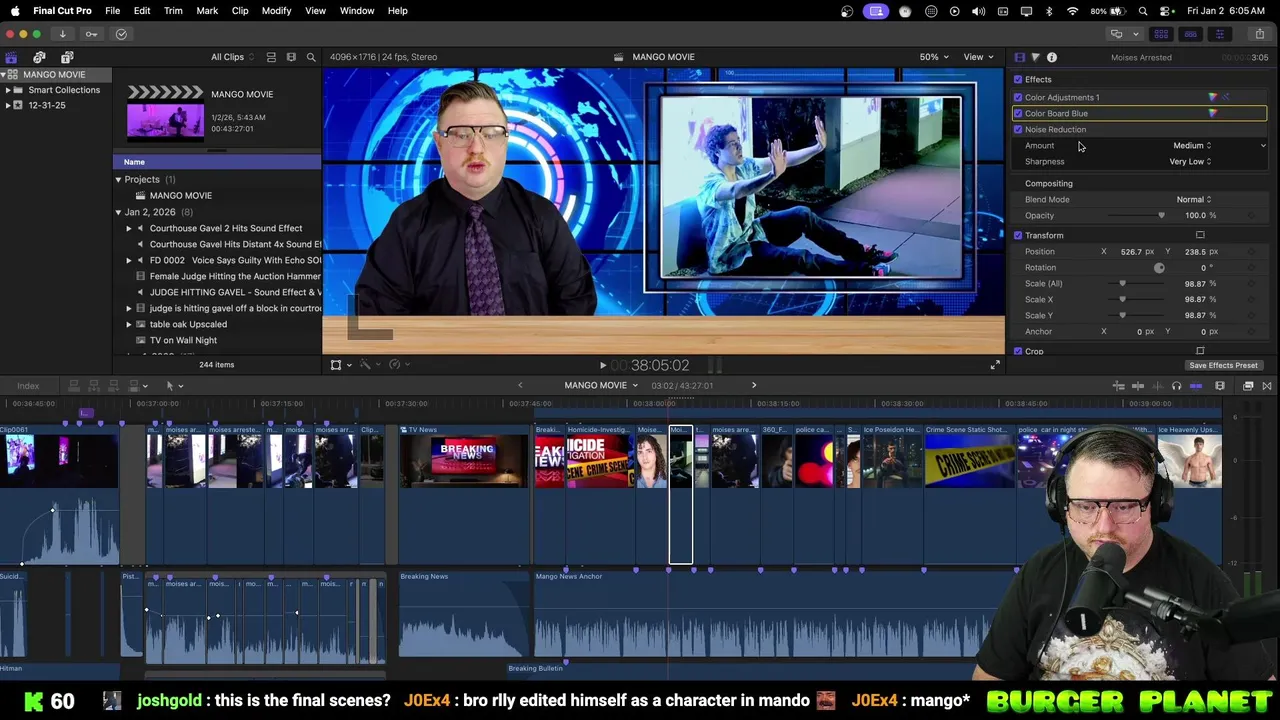Open the Info inspector tab
Viewport: 1280px width, 720px height.
point(1052,57)
